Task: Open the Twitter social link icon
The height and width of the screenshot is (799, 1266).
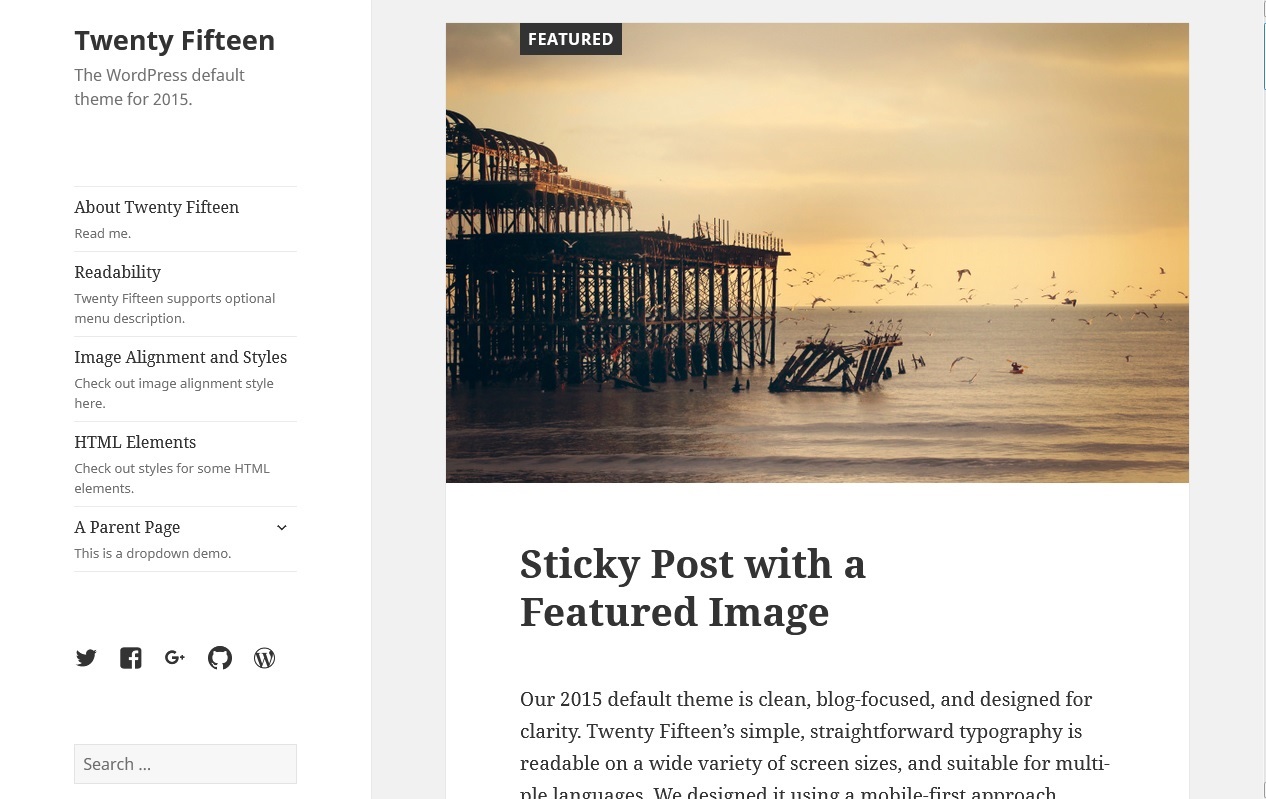Action: 86,658
